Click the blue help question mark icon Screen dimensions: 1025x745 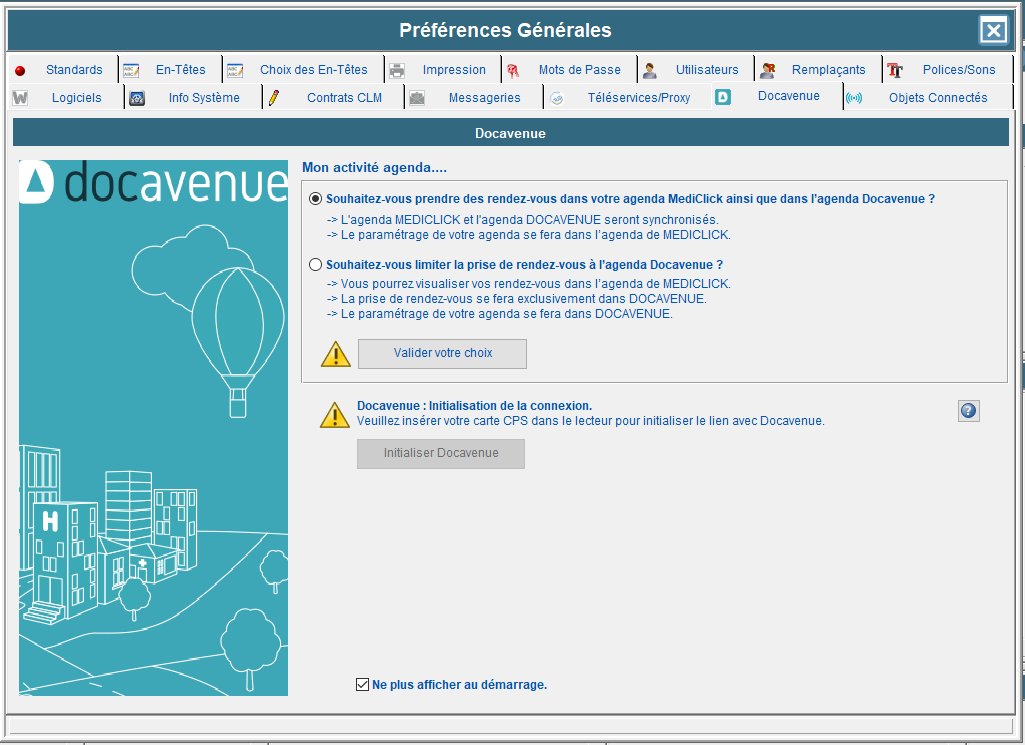pos(968,411)
